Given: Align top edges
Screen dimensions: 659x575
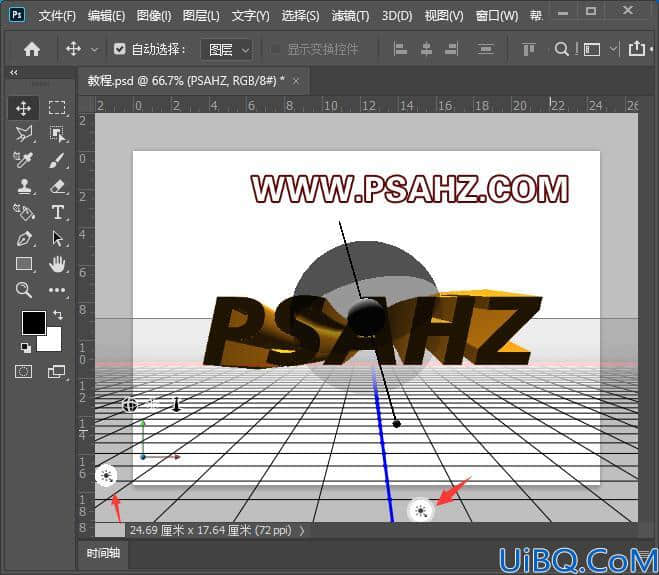Looking at the screenshot, I should click(x=529, y=49).
